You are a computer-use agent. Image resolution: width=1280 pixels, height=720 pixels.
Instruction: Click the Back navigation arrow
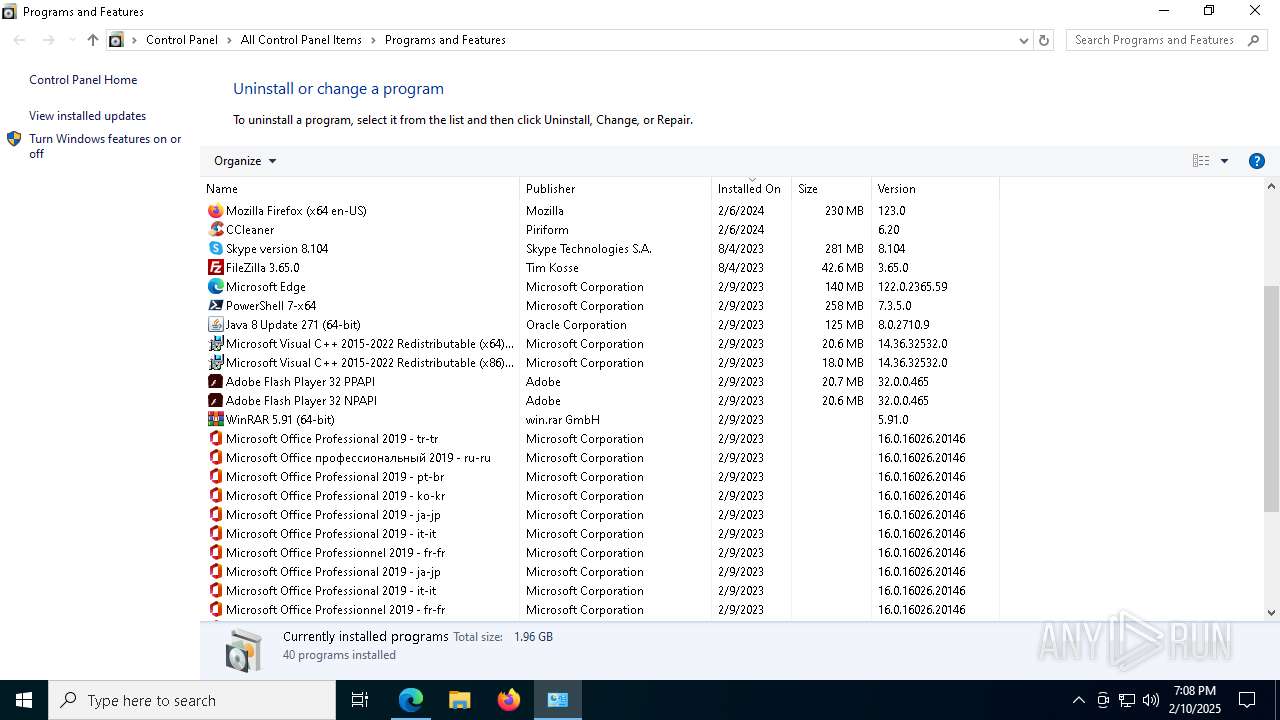tap(20, 40)
